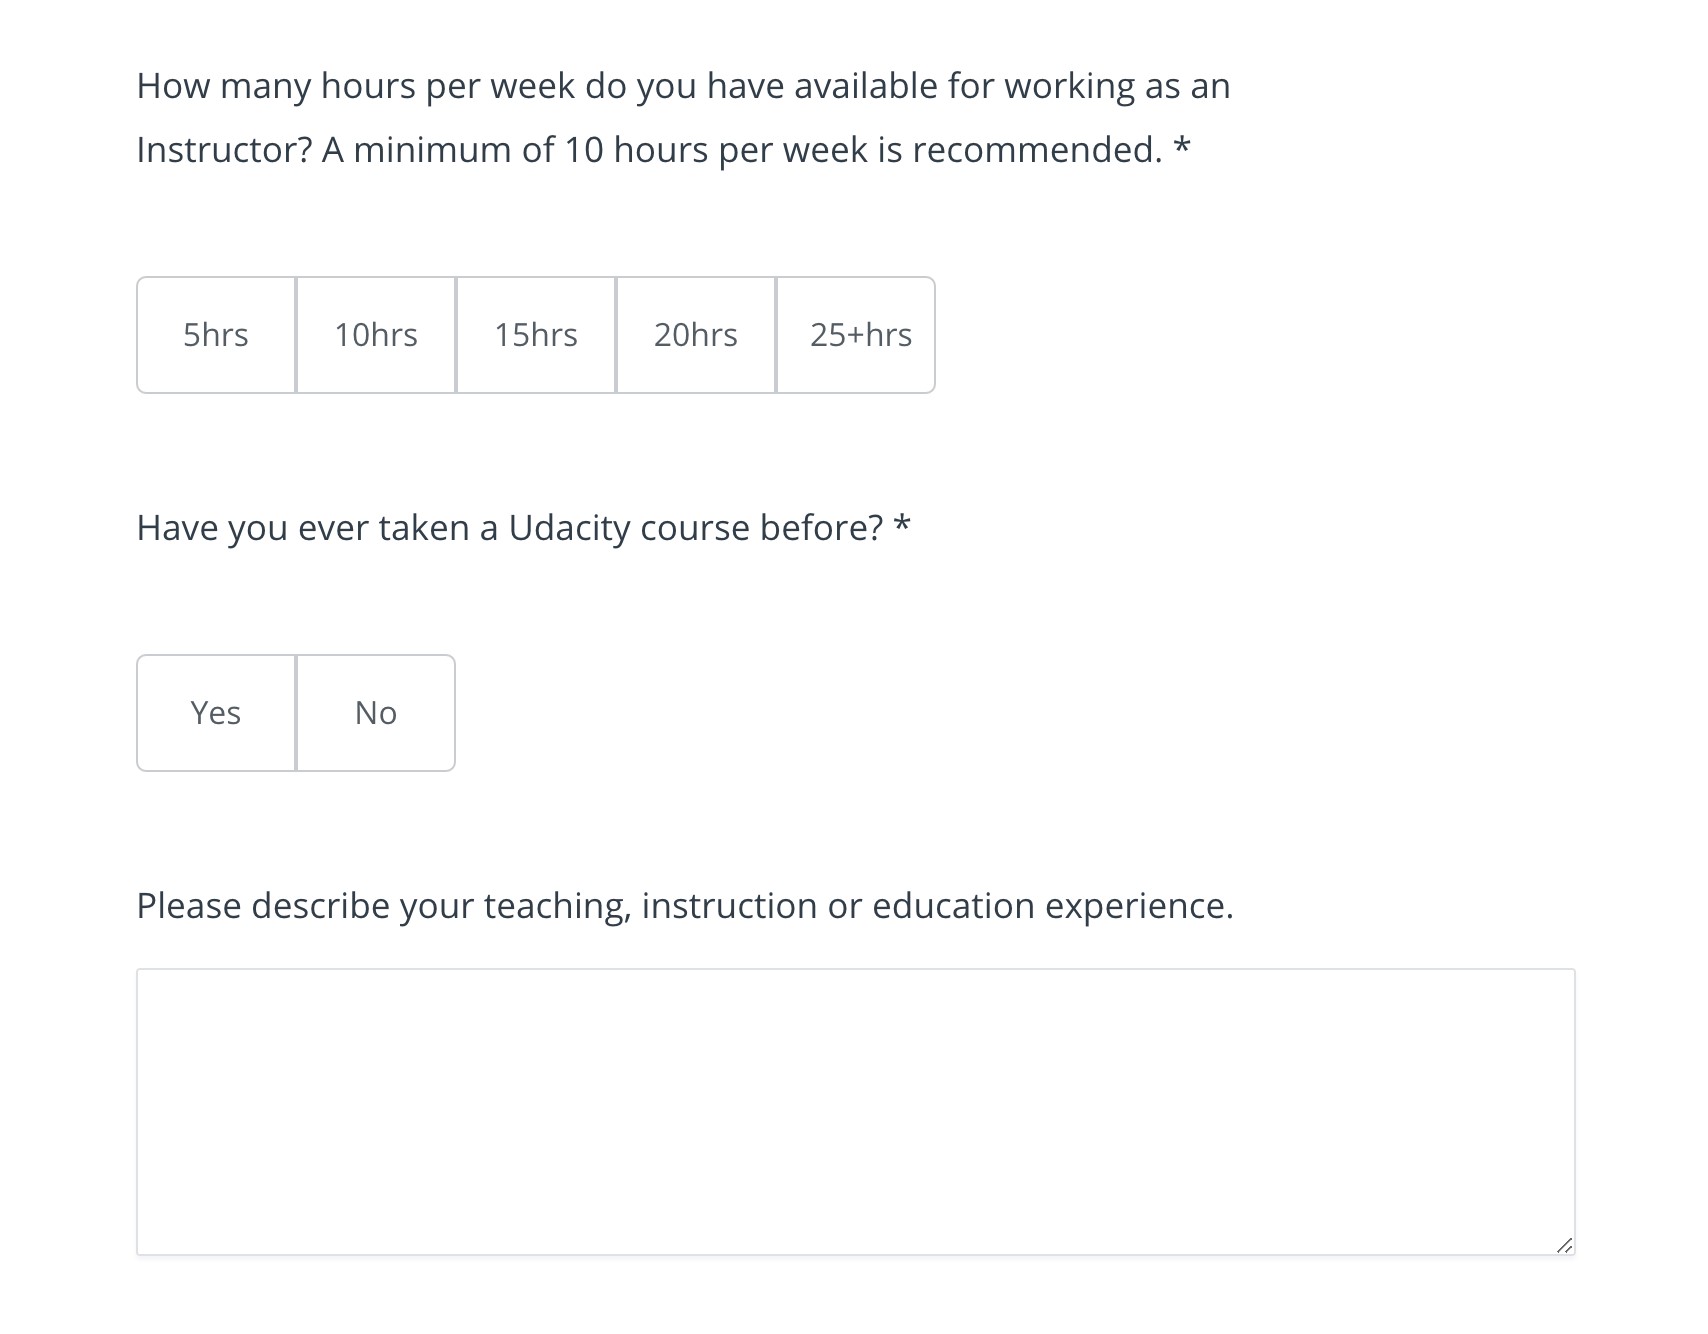Select the 20hrs availability option
The image size is (1708, 1334).
[x=695, y=335]
